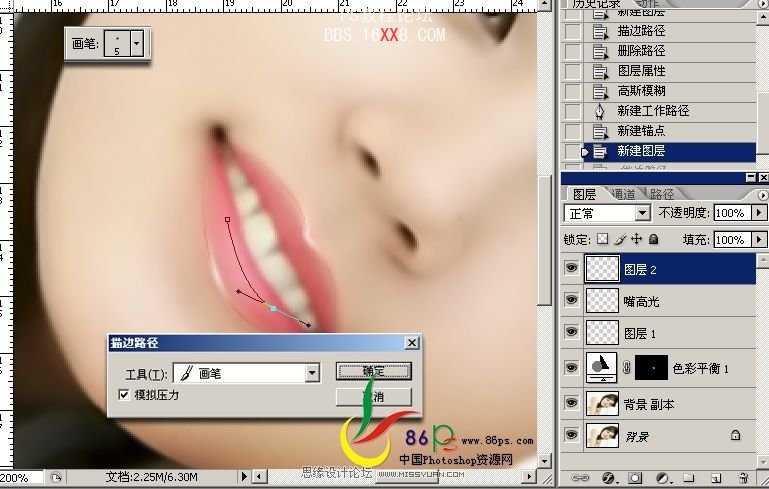
Task: Click the create new layer icon
Action: pyautogui.click(x=715, y=478)
